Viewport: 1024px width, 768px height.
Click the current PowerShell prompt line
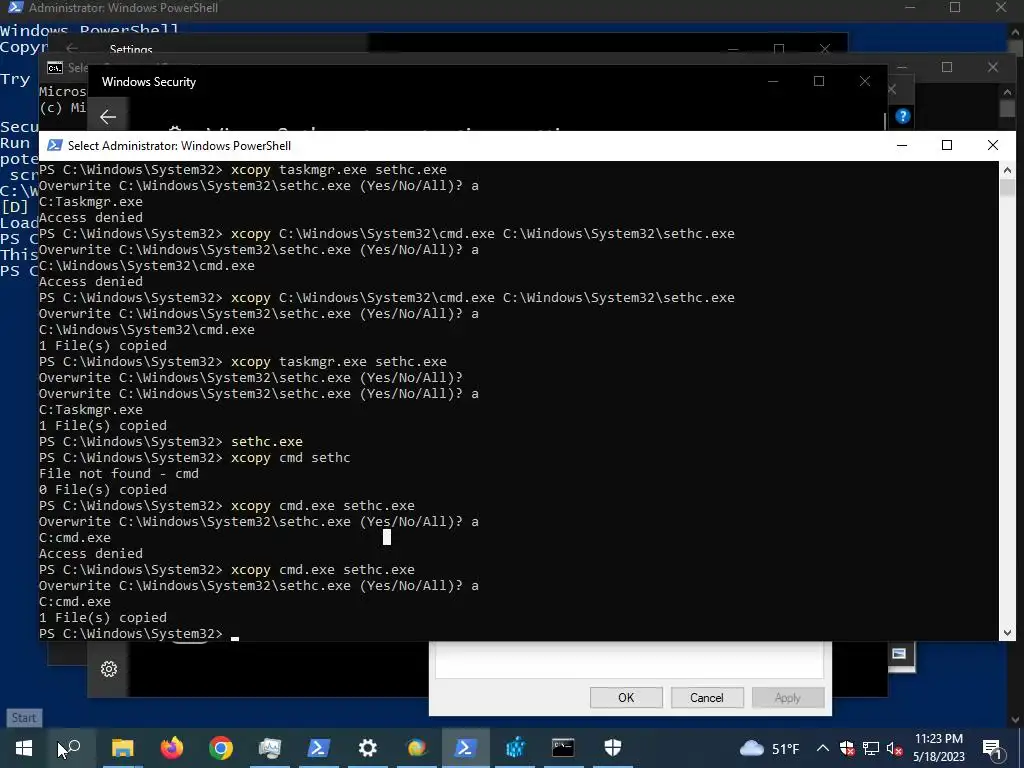tap(139, 633)
